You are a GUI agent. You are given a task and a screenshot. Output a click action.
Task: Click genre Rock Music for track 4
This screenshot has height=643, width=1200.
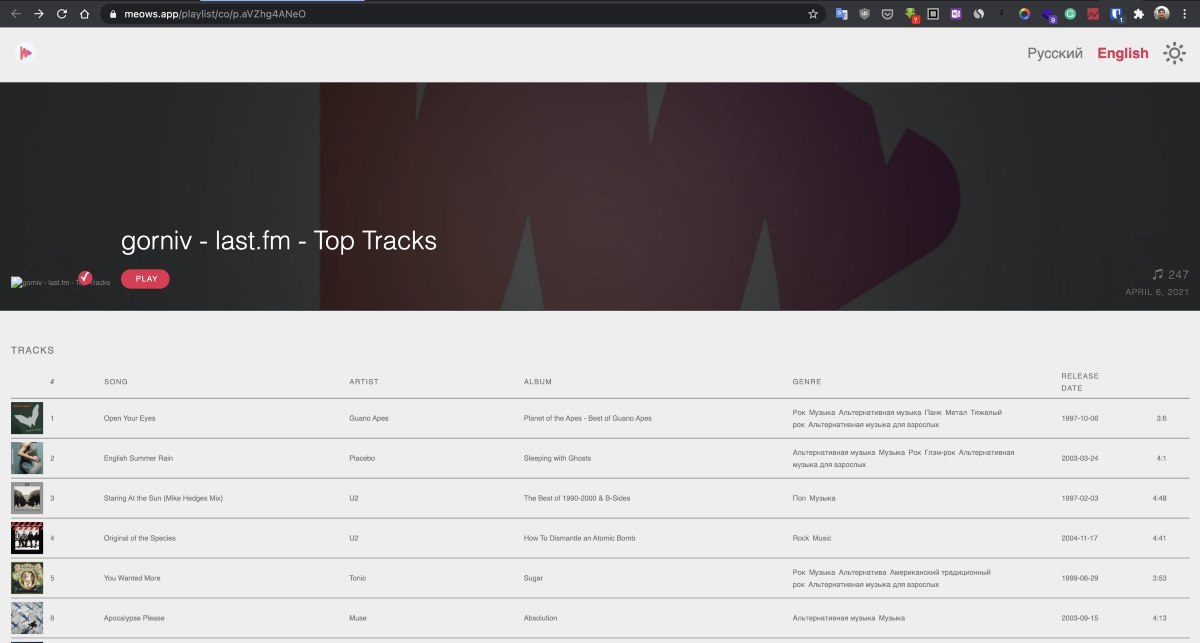tap(812, 538)
